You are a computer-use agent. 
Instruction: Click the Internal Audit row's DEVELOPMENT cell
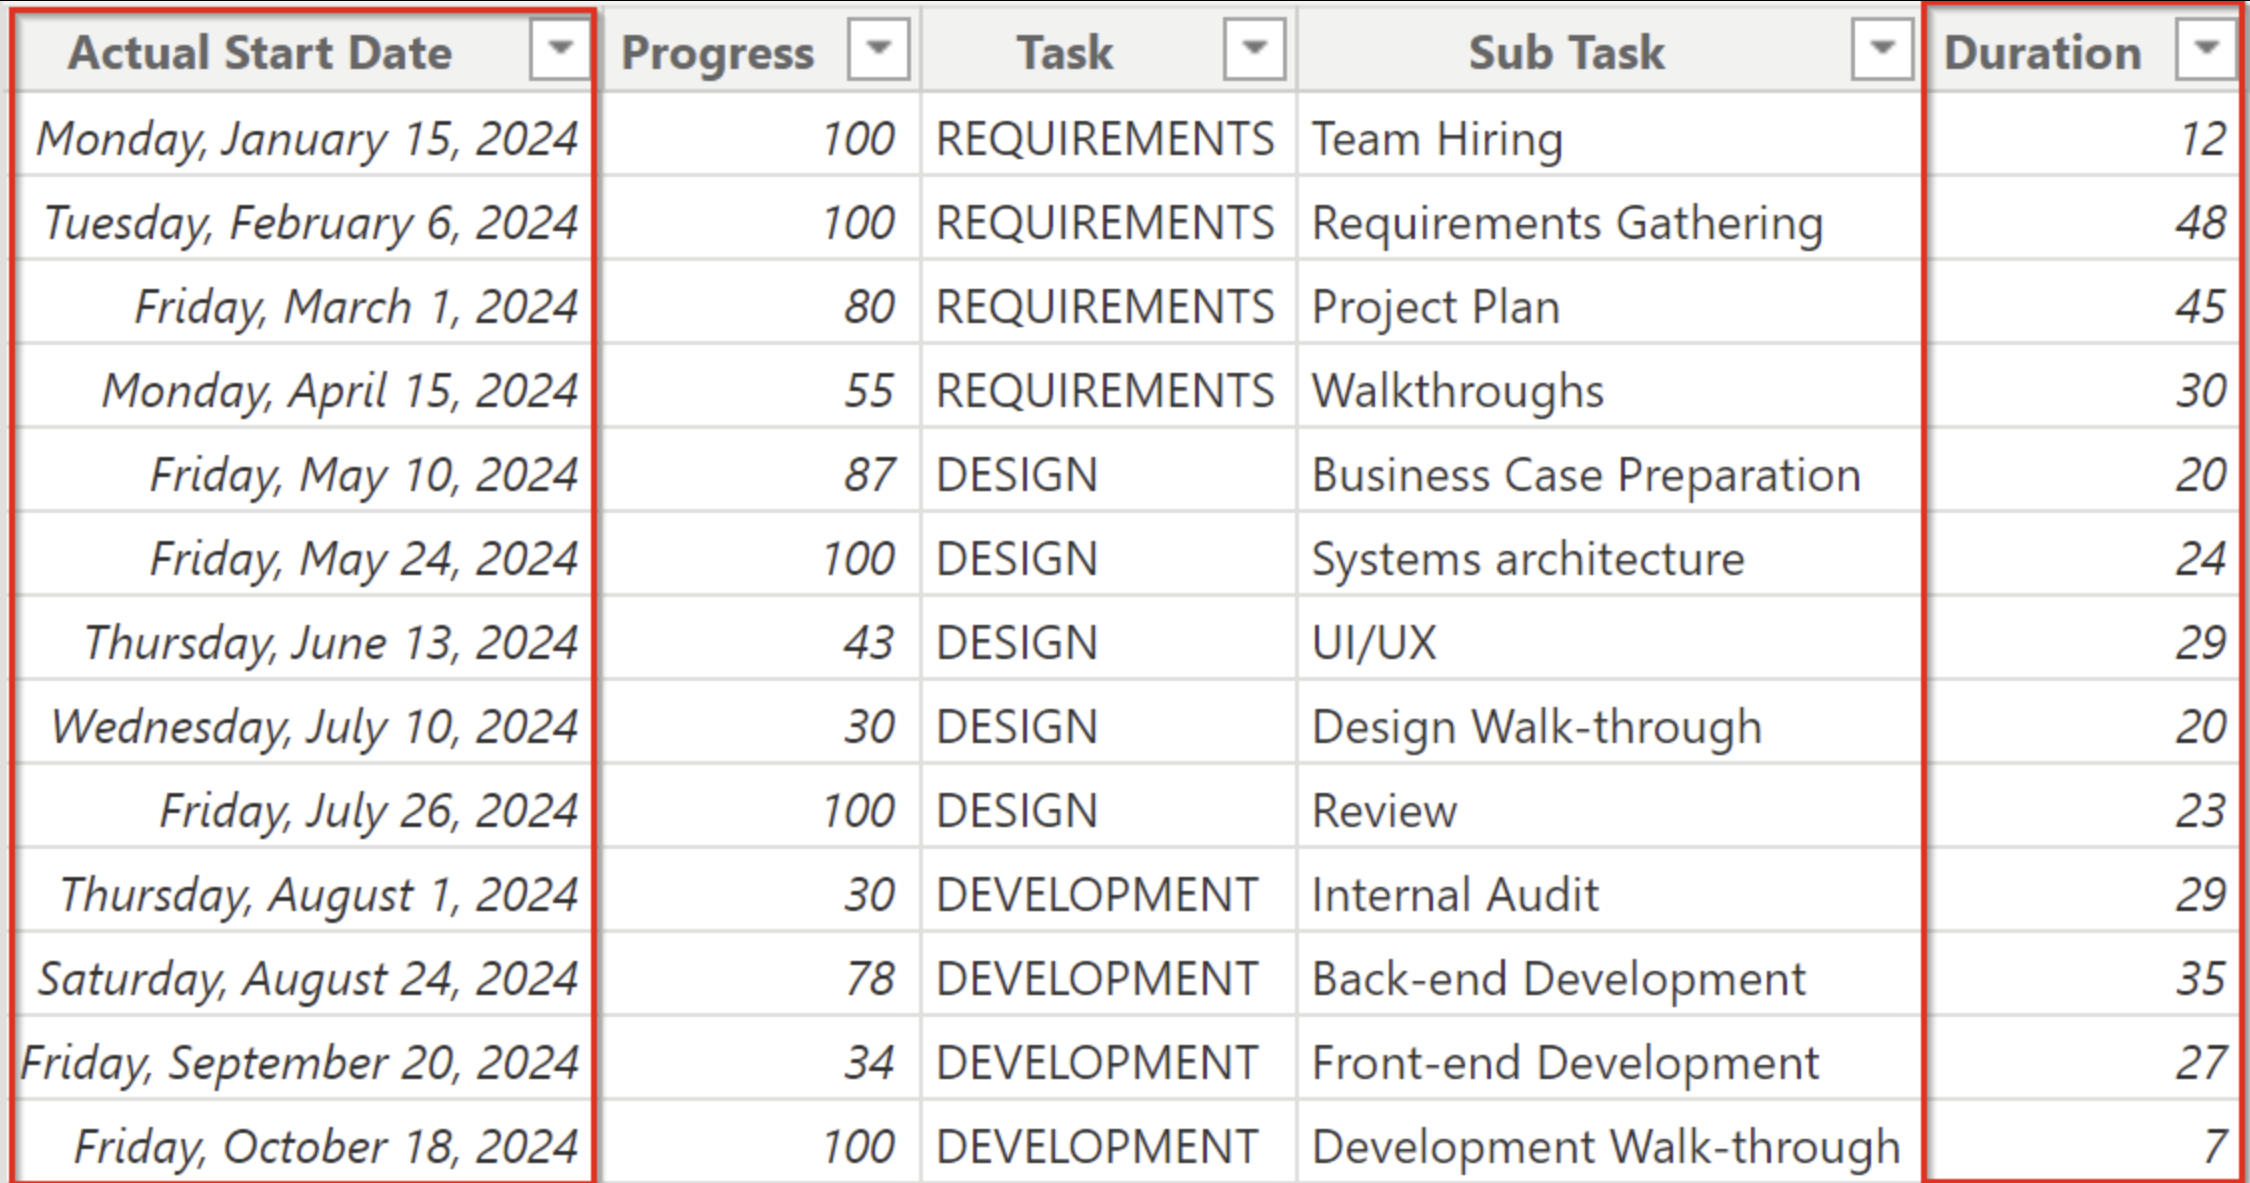1096,894
